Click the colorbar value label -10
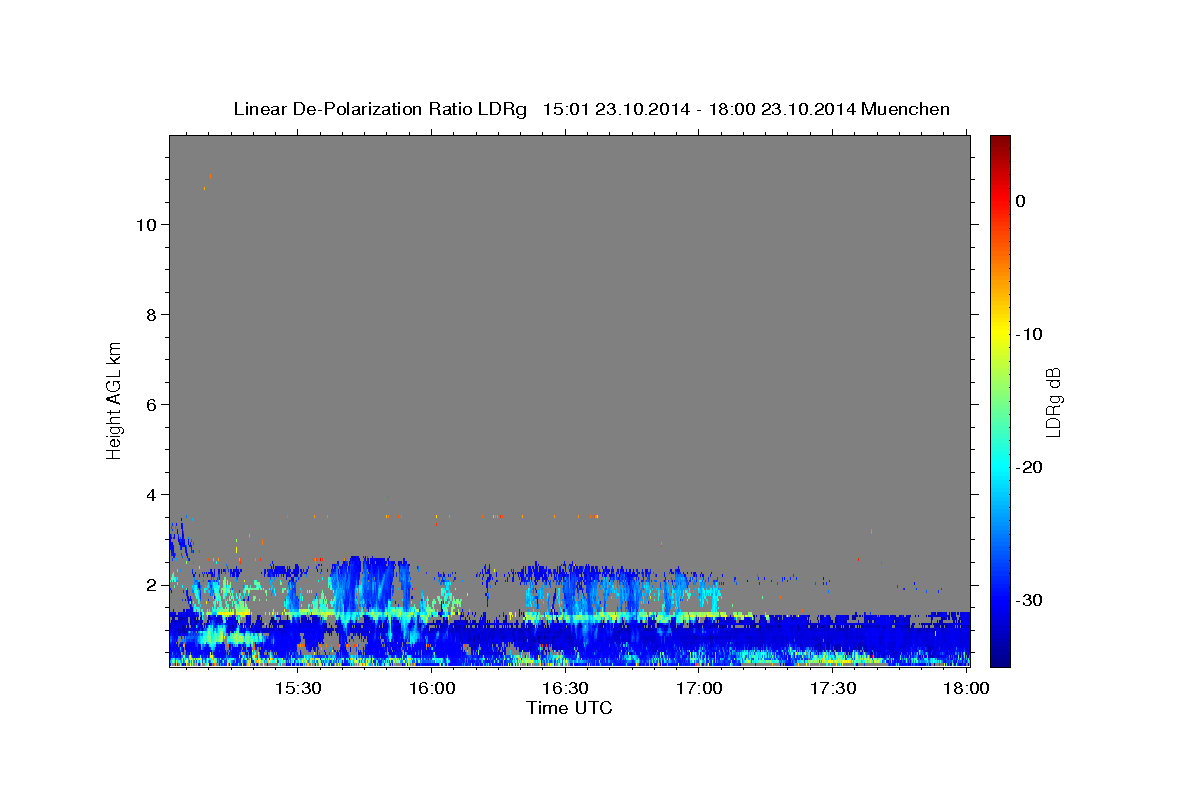 pos(1030,334)
